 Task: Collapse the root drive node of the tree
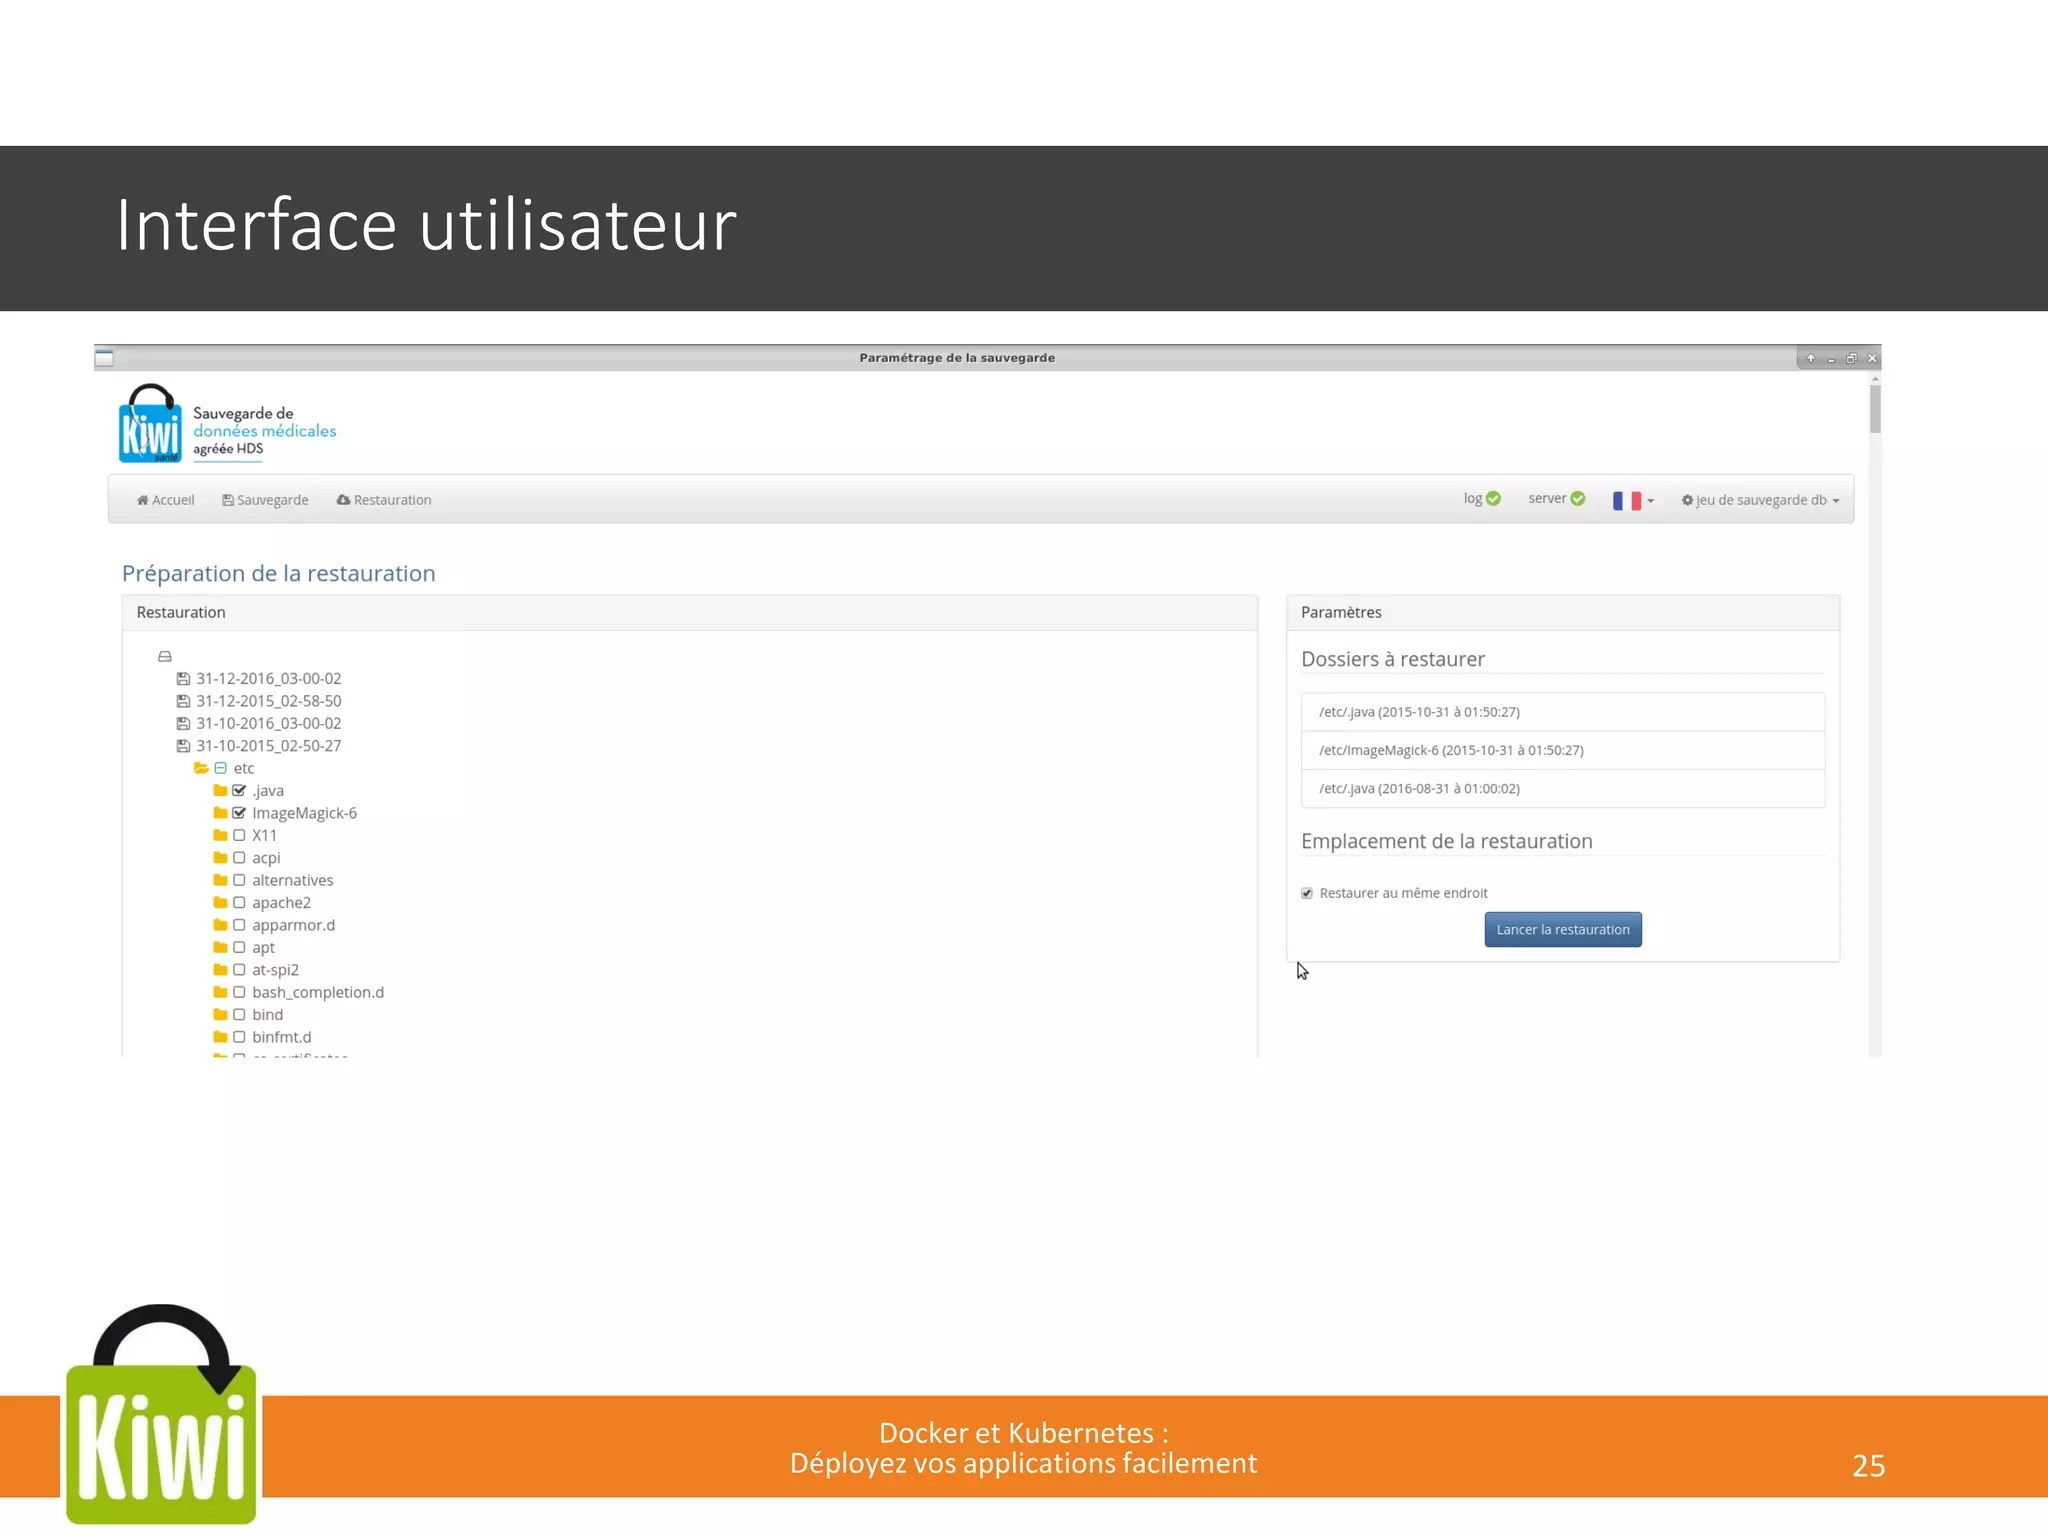(x=165, y=657)
